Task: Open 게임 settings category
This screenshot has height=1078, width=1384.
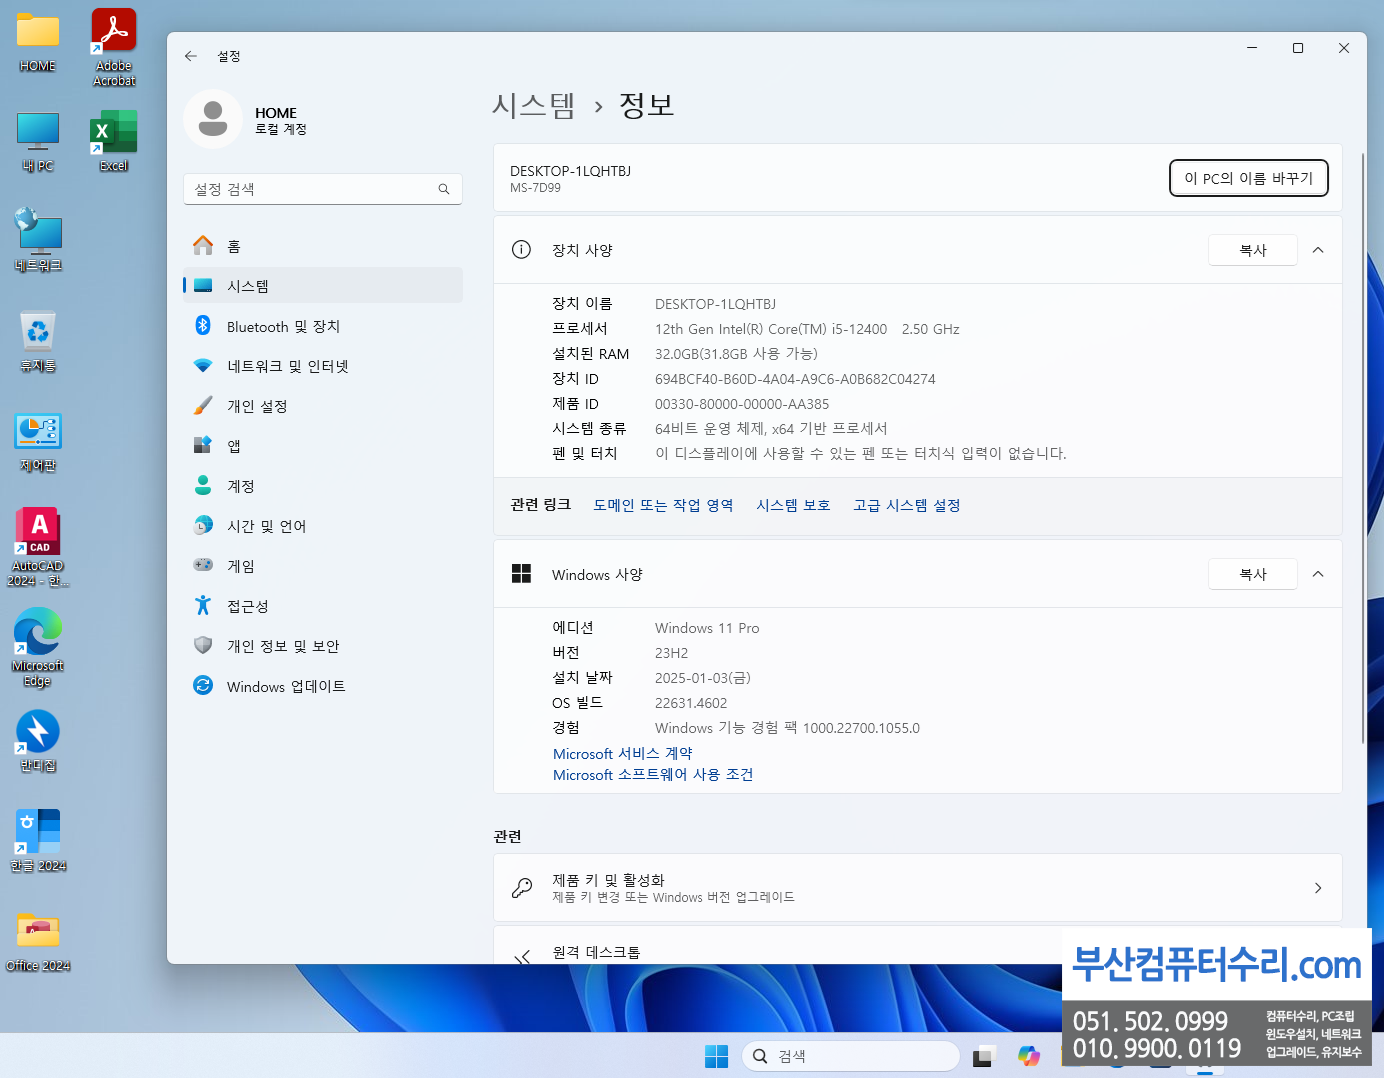Action: 323,566
